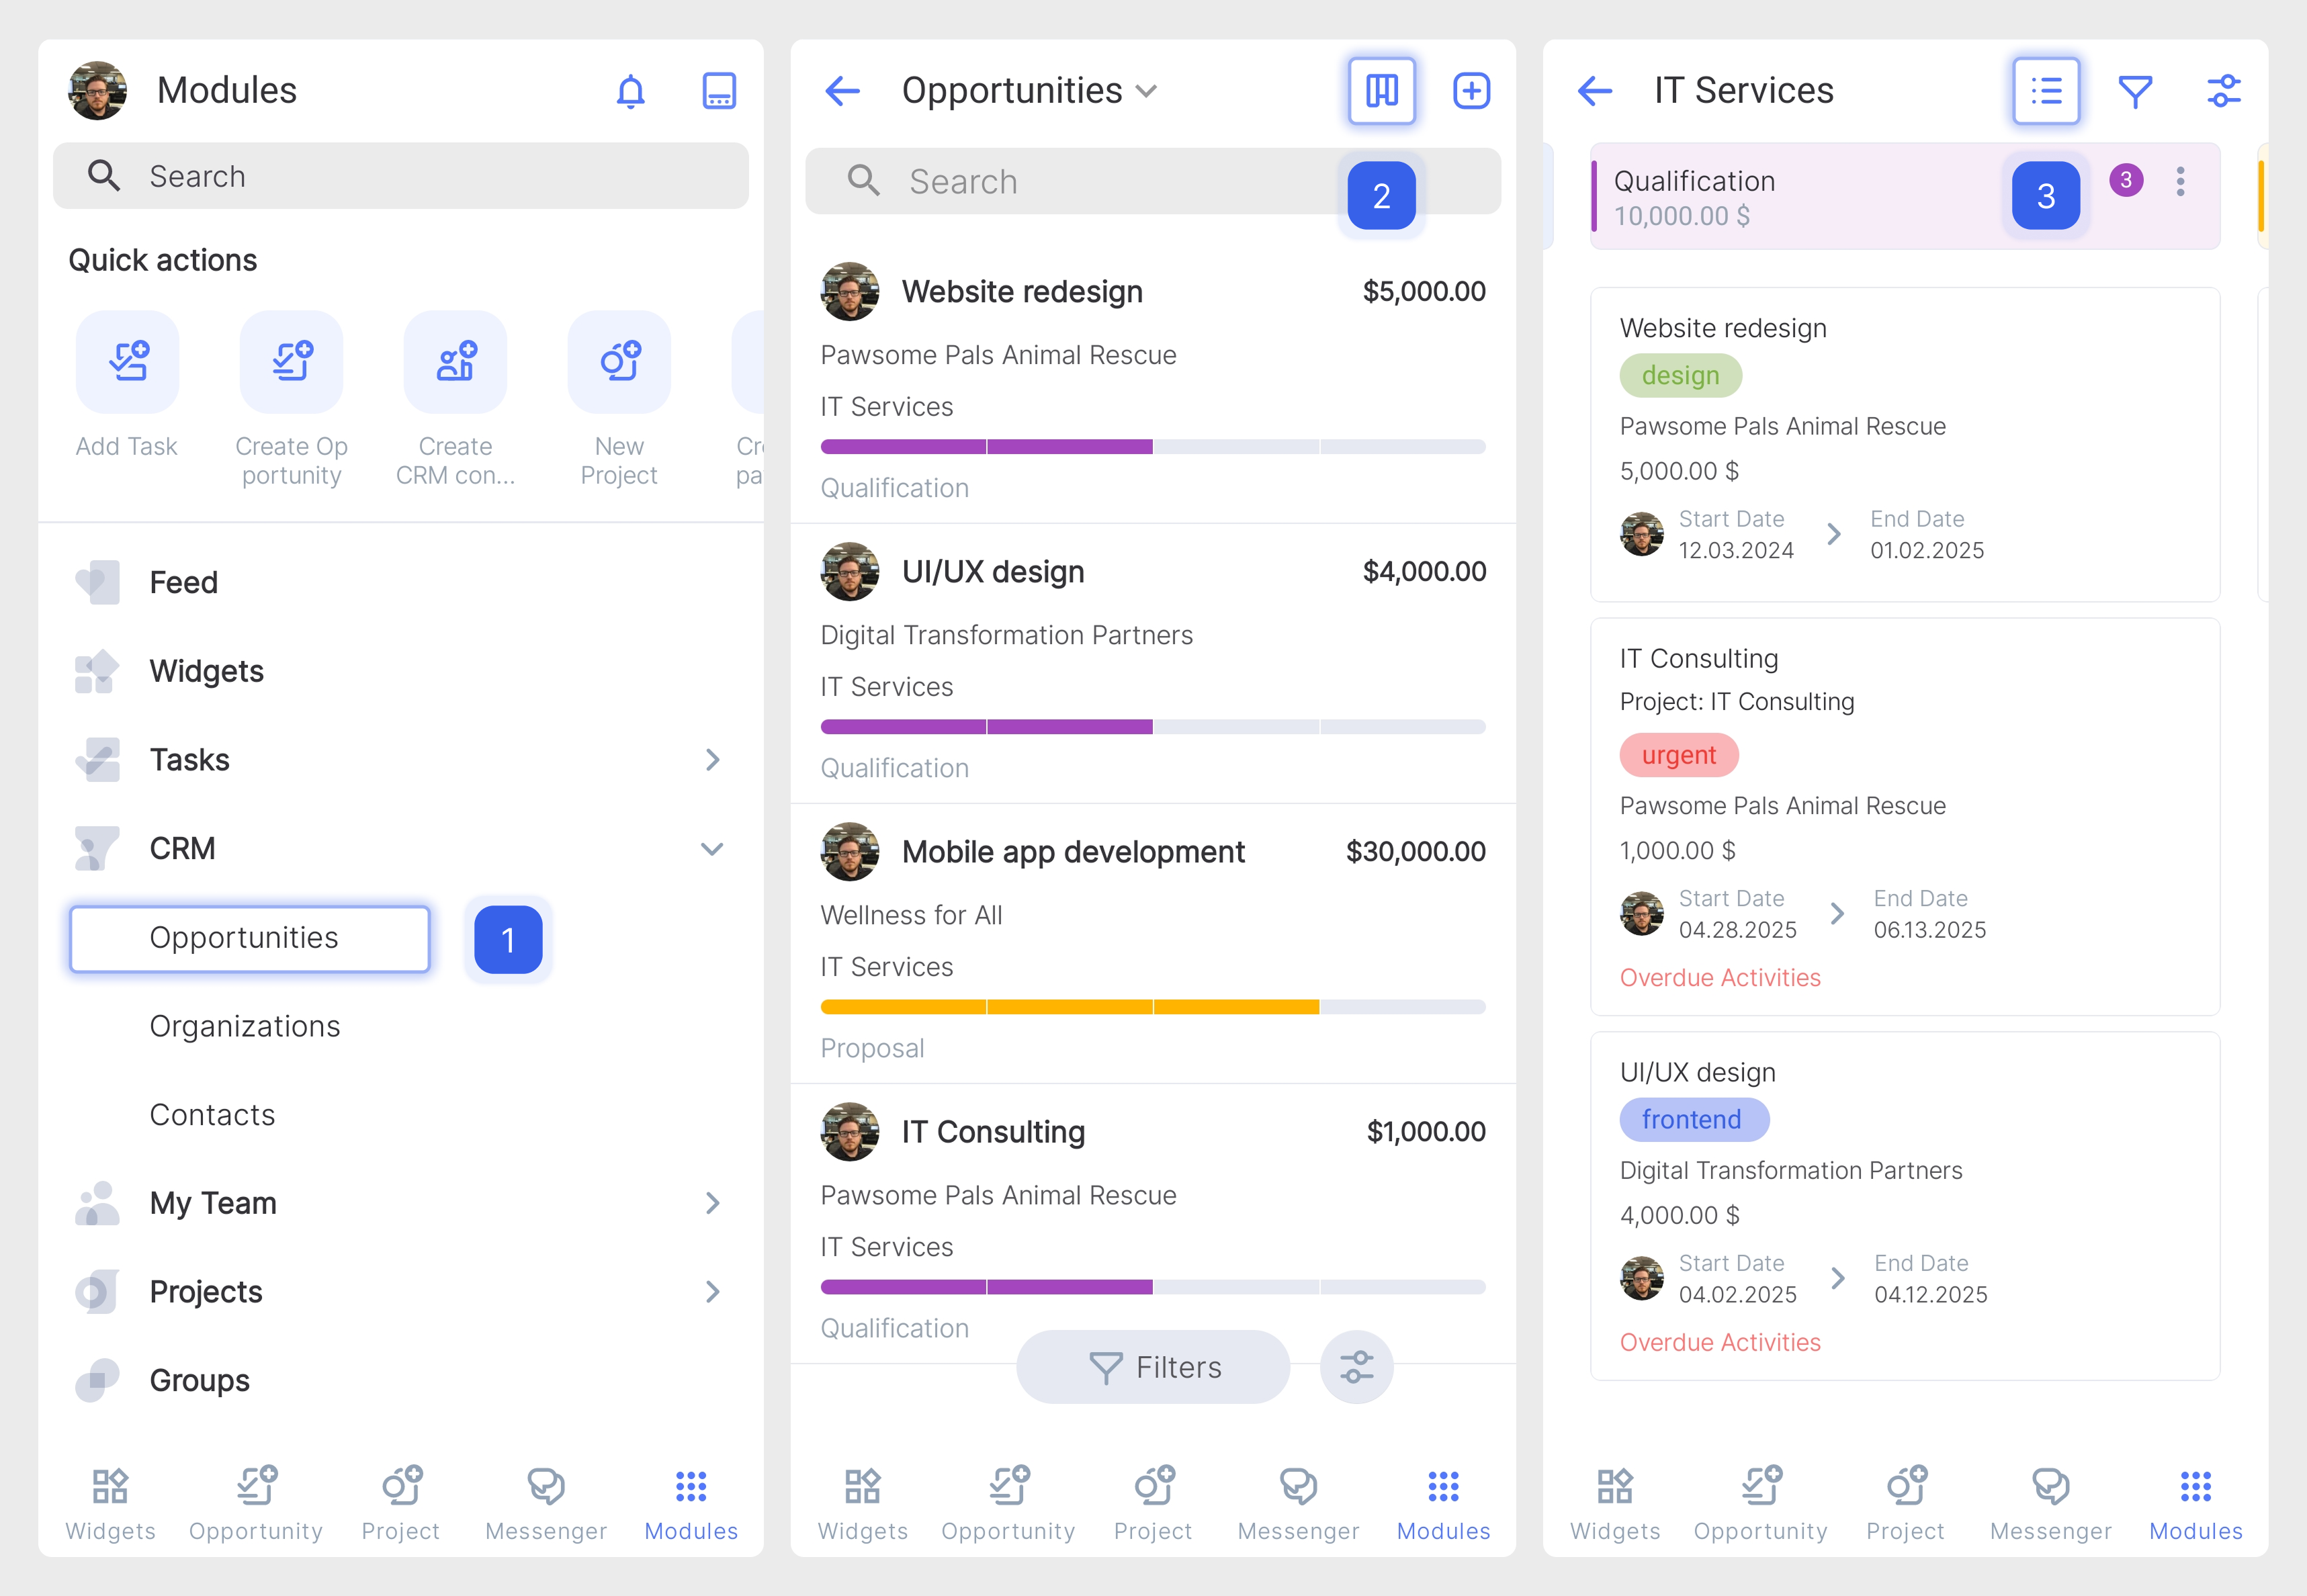Collapse the CRM section chevron
This screenshot has height=1596, width=2307.
[712, 849]
